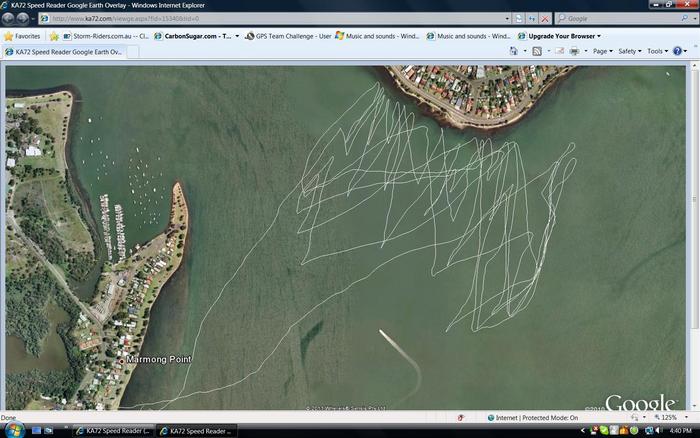Click the Refresh page icon

533,18
